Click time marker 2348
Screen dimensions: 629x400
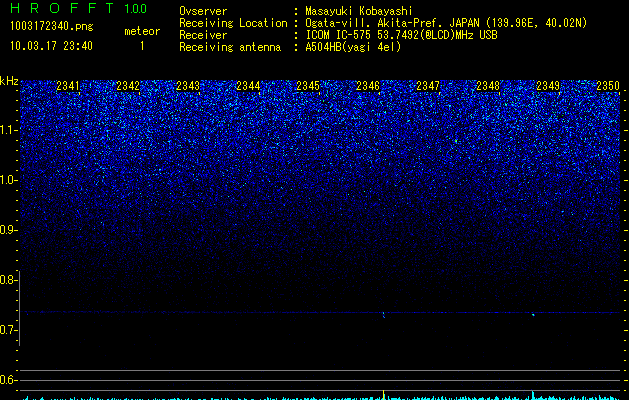(488, 86)
